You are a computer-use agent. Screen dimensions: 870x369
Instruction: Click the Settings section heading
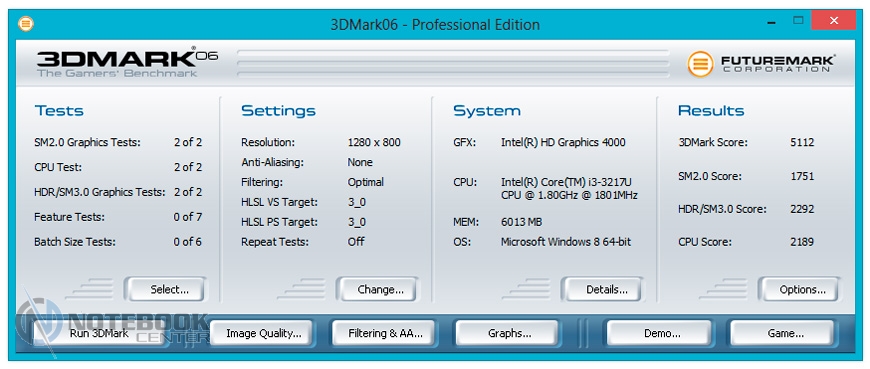(279, 110)
